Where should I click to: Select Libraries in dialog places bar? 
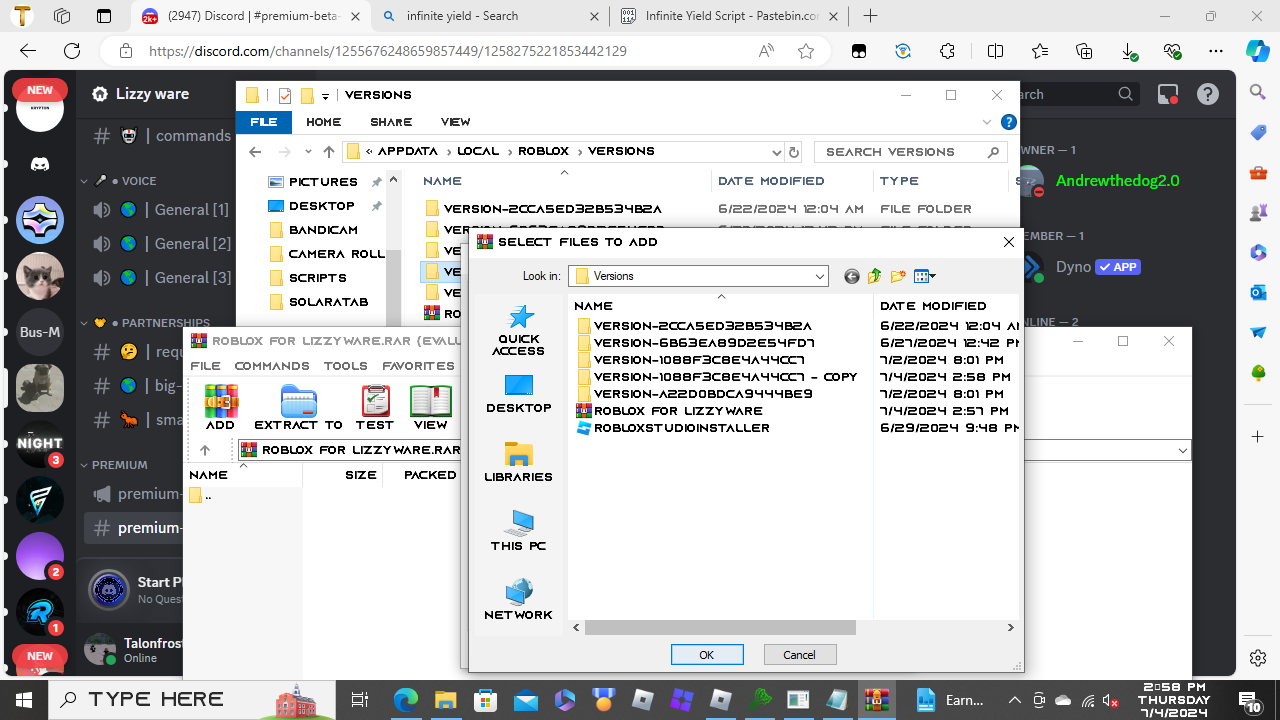coord(518,462)
